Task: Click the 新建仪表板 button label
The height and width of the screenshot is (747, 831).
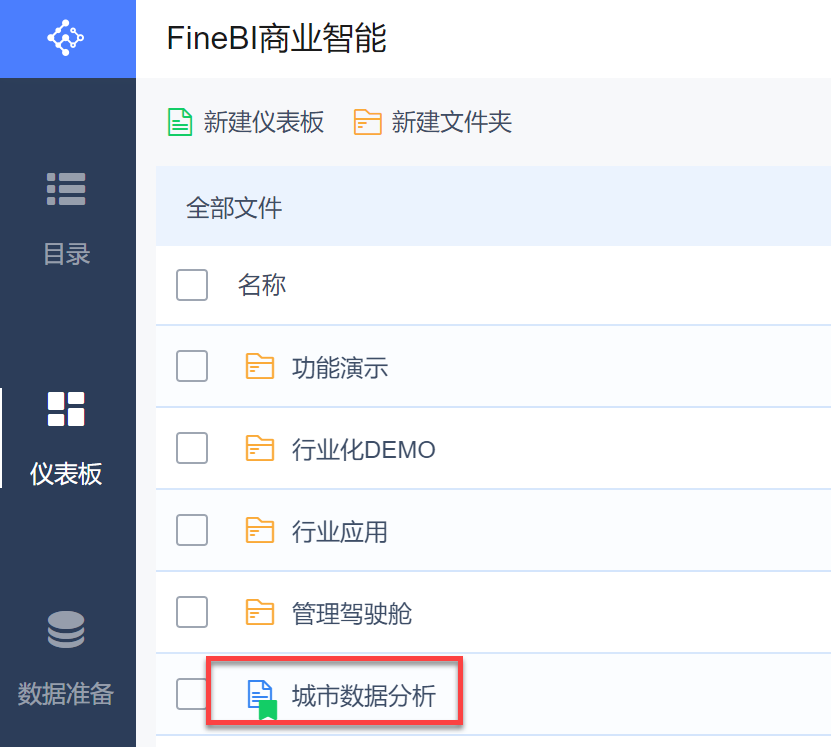Action: click(x=264, y=123)
